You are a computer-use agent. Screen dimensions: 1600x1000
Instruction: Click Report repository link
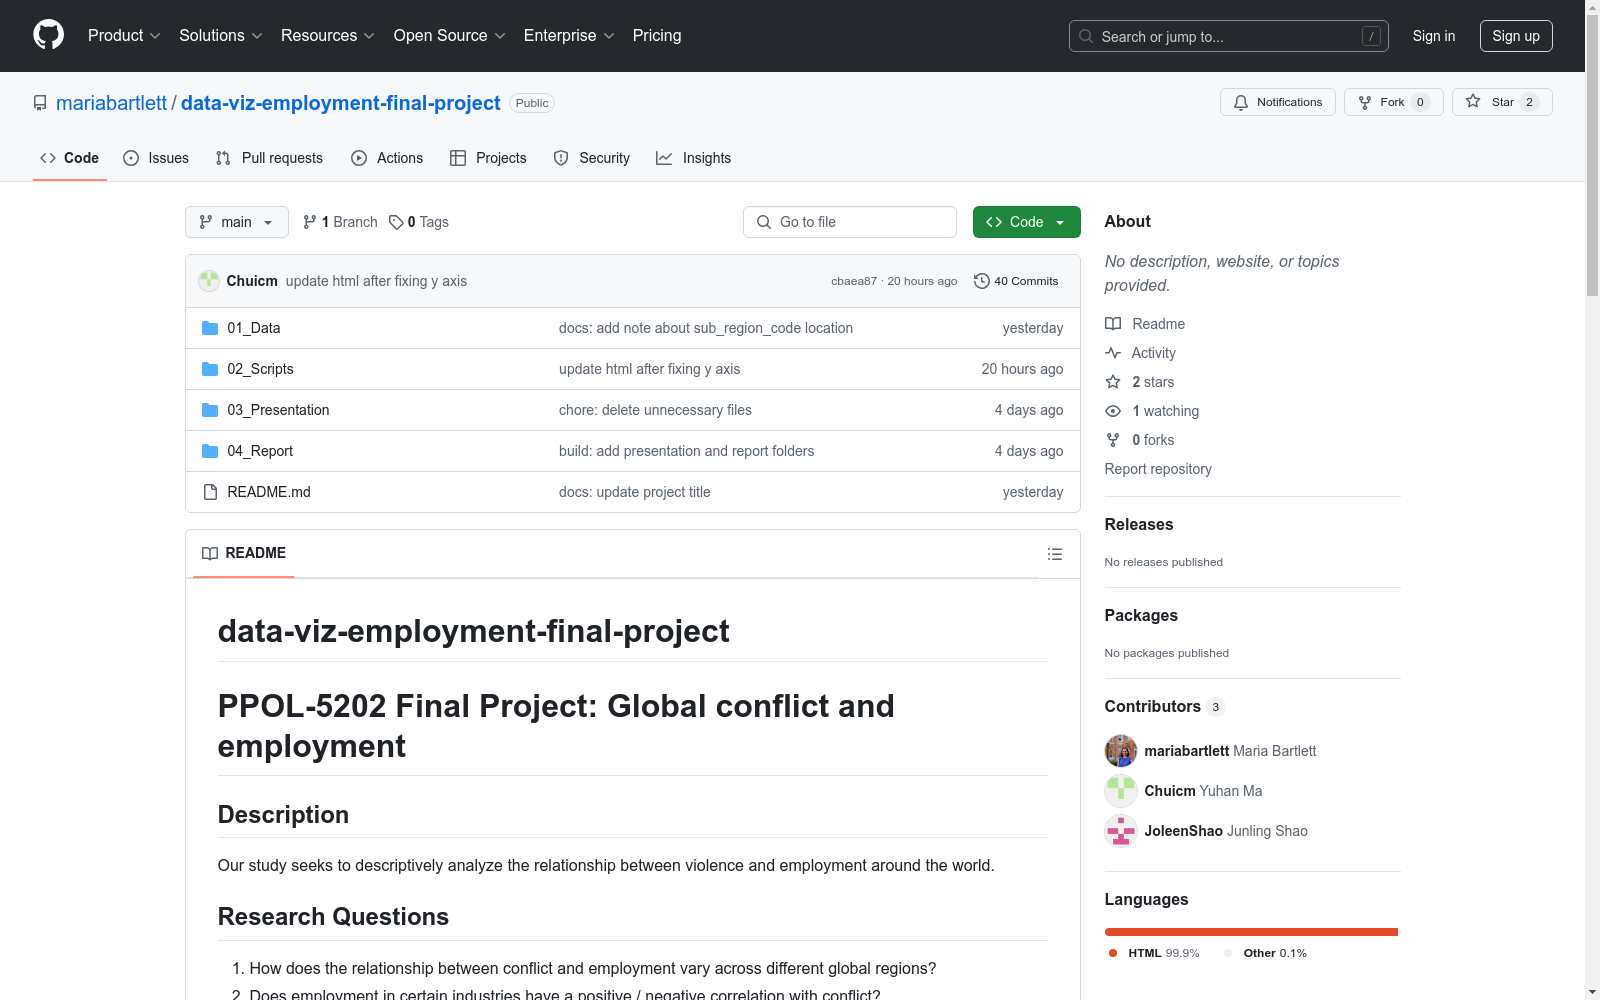[x=1158, y=469]
